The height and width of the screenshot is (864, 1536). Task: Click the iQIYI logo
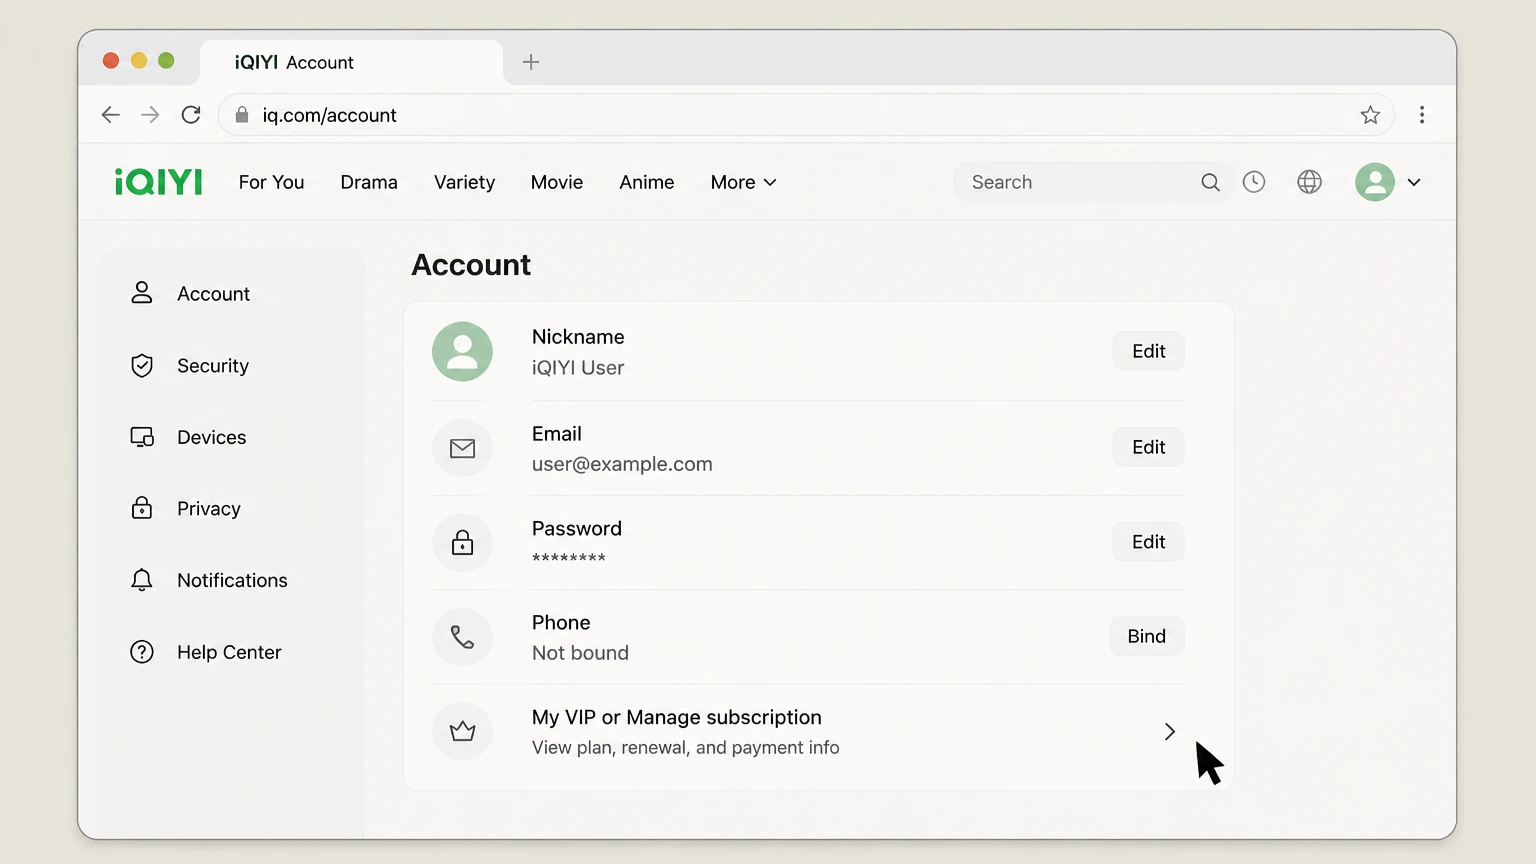pyautogui.click(x=158, y=182)
